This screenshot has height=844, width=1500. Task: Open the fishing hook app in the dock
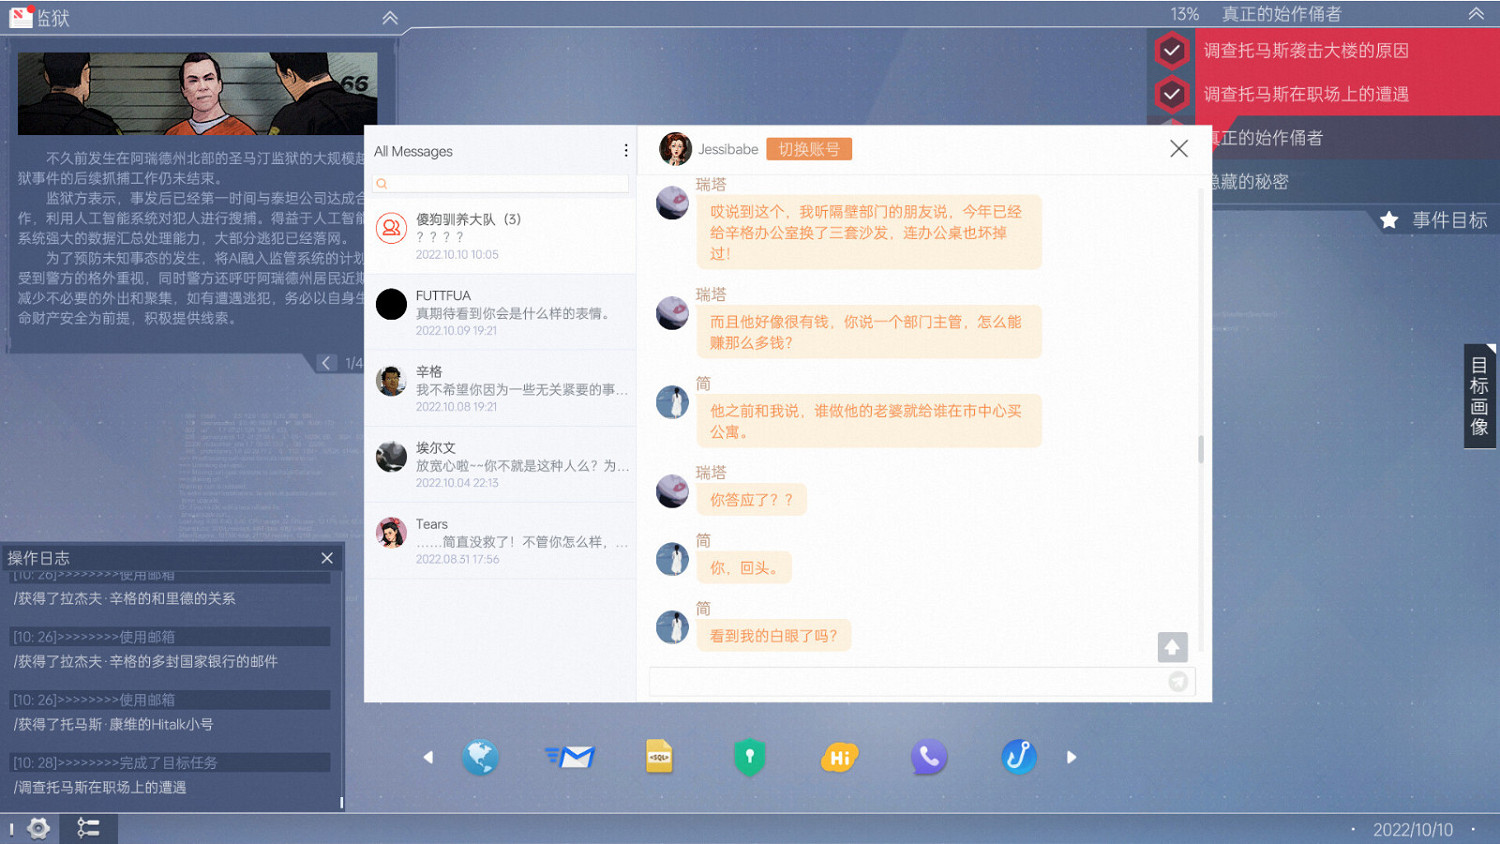coord(1018,757)
